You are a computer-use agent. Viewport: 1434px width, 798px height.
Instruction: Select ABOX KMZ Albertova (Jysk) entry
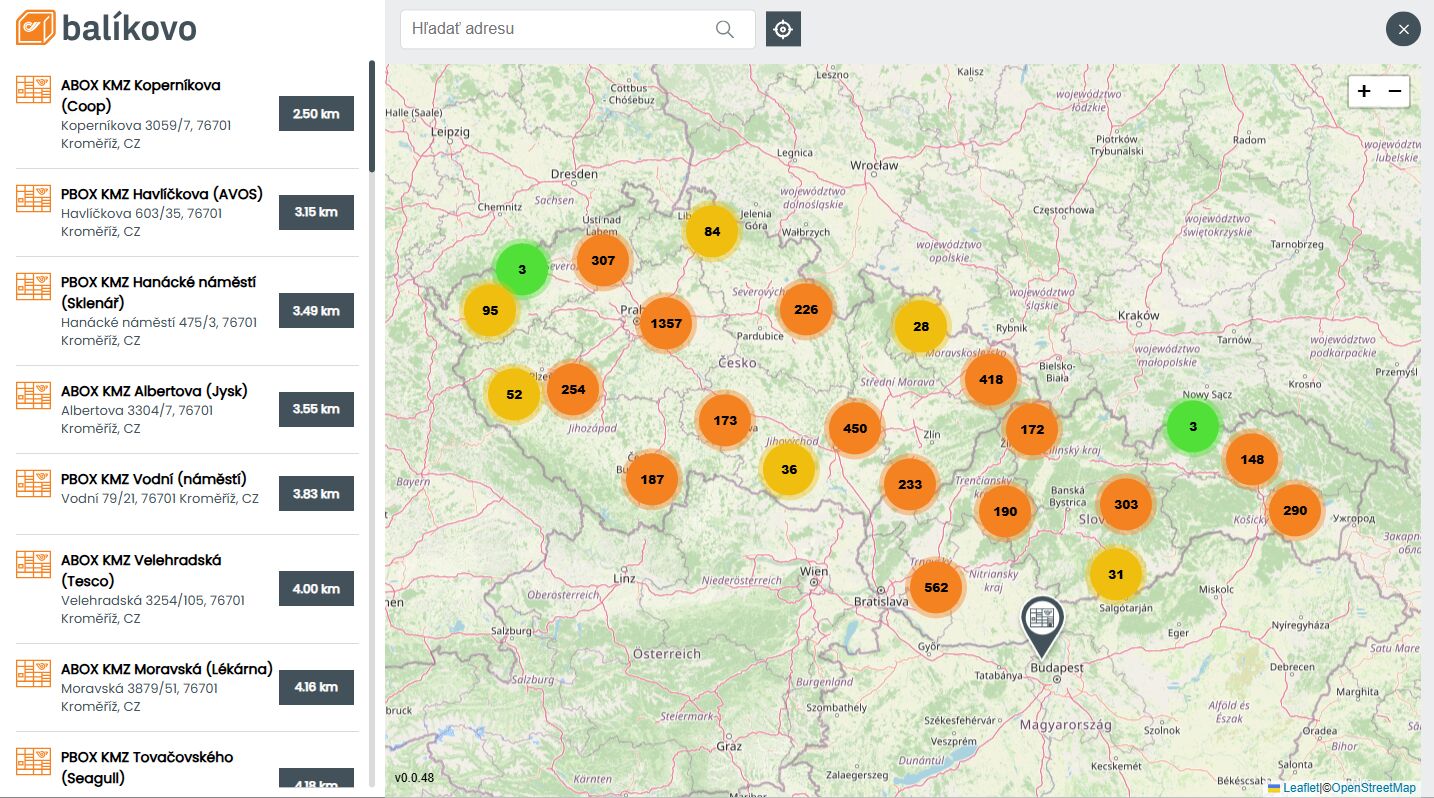point(154,391)
